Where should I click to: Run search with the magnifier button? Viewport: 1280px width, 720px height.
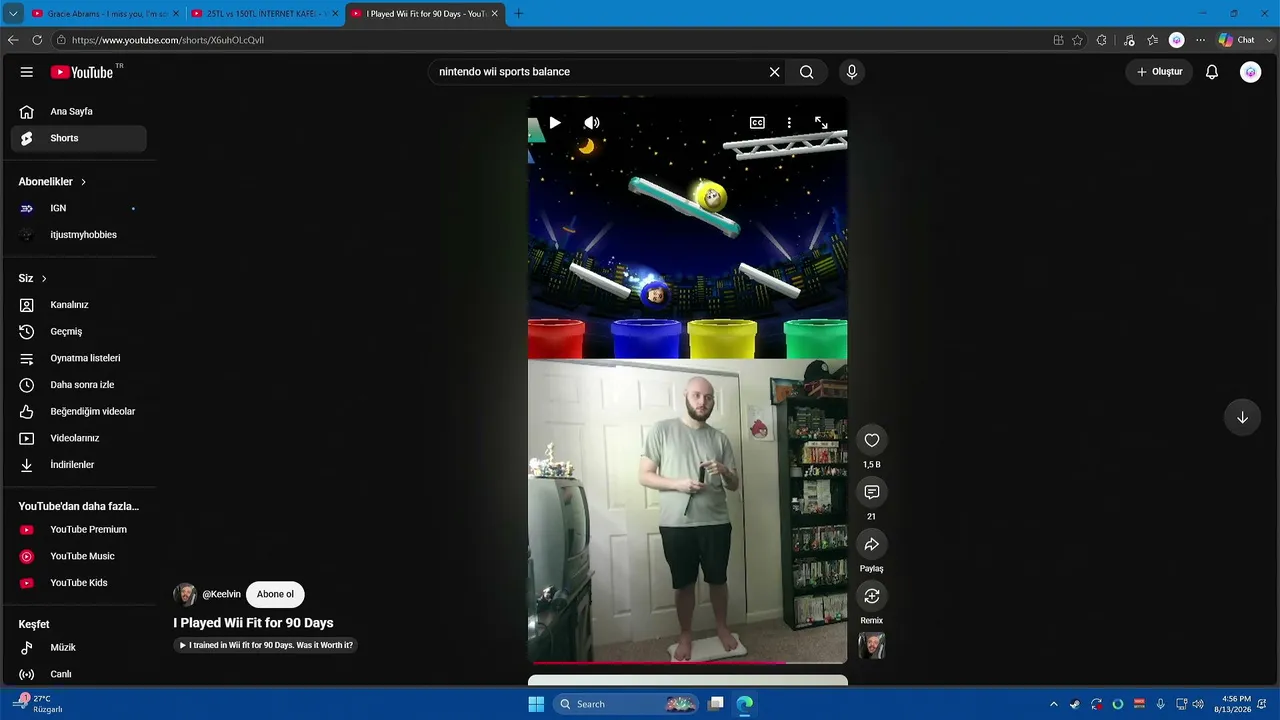806,72
